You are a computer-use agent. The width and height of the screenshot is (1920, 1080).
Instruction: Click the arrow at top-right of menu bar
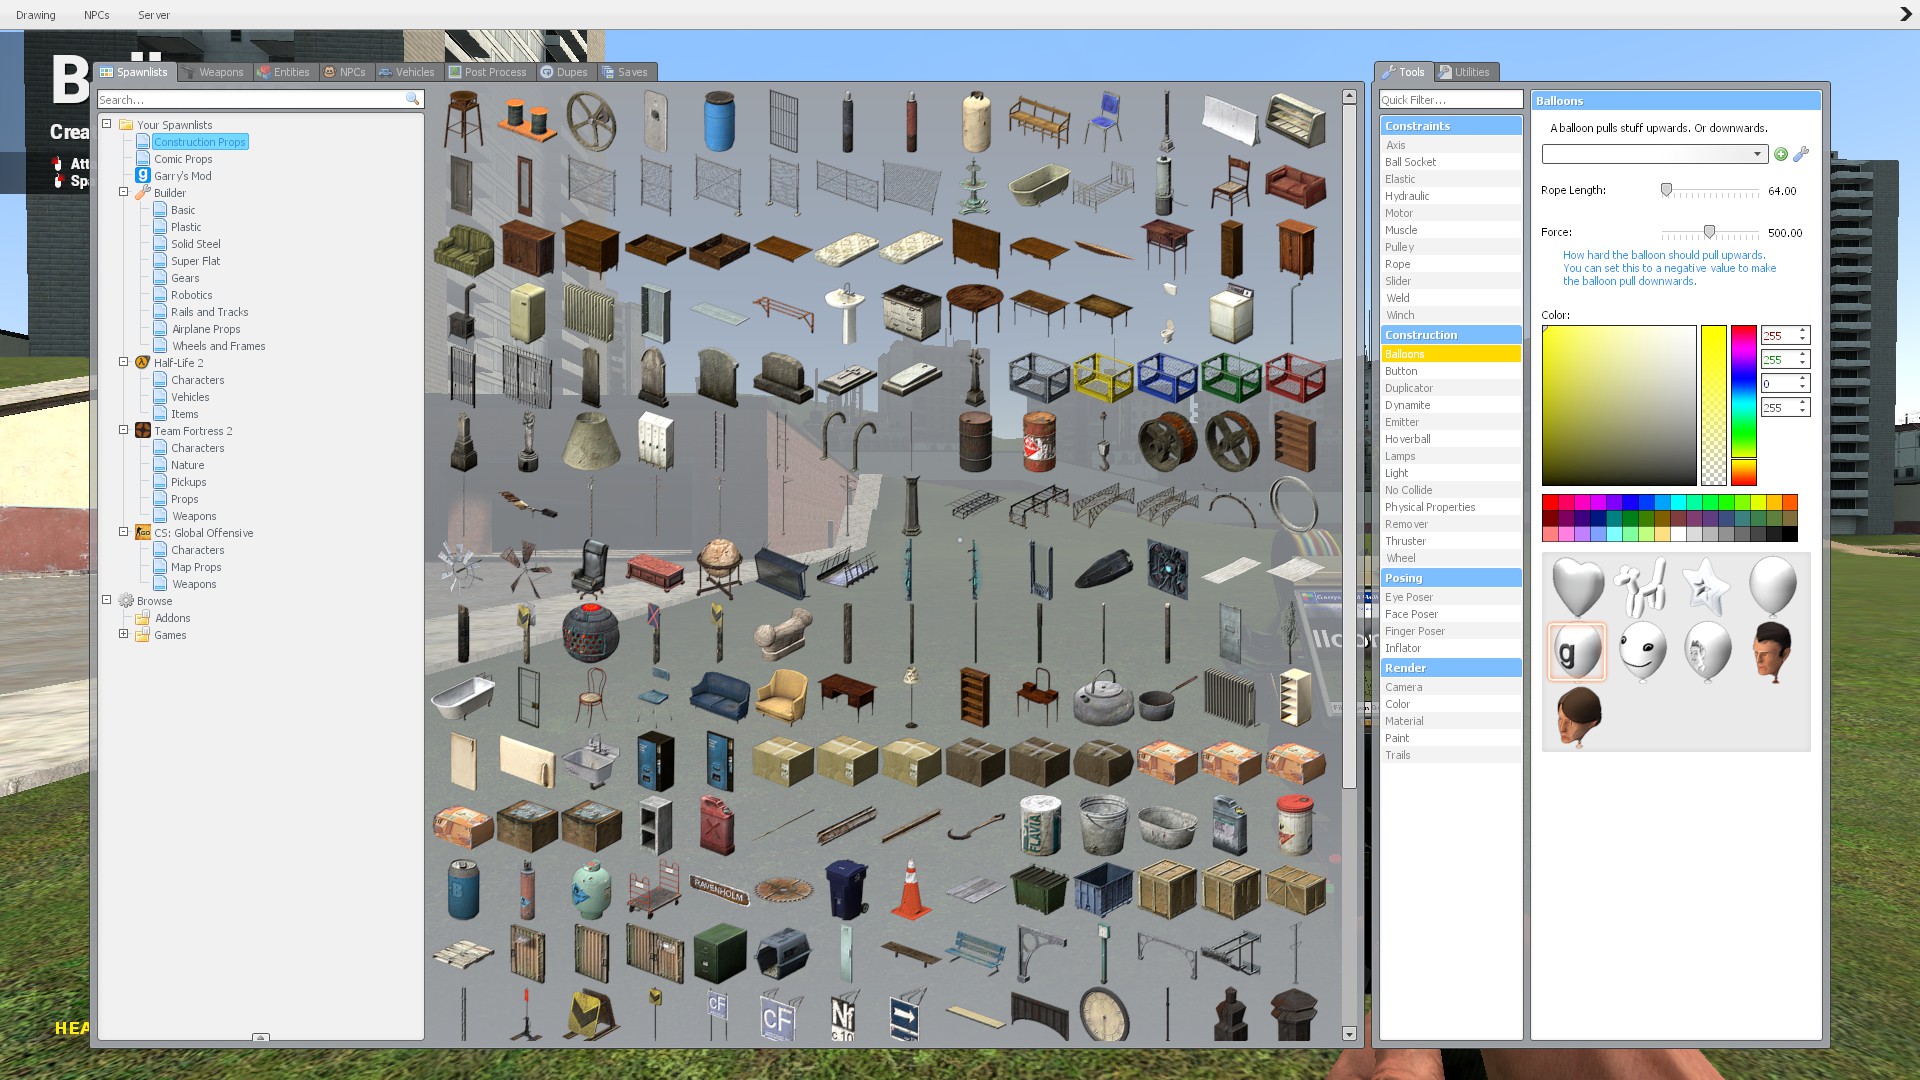1905,14
